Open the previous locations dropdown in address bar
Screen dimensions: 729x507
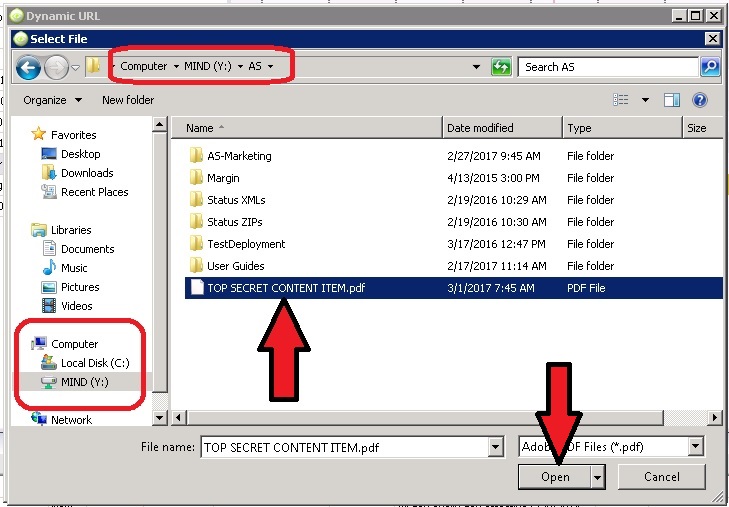point(477,67)
